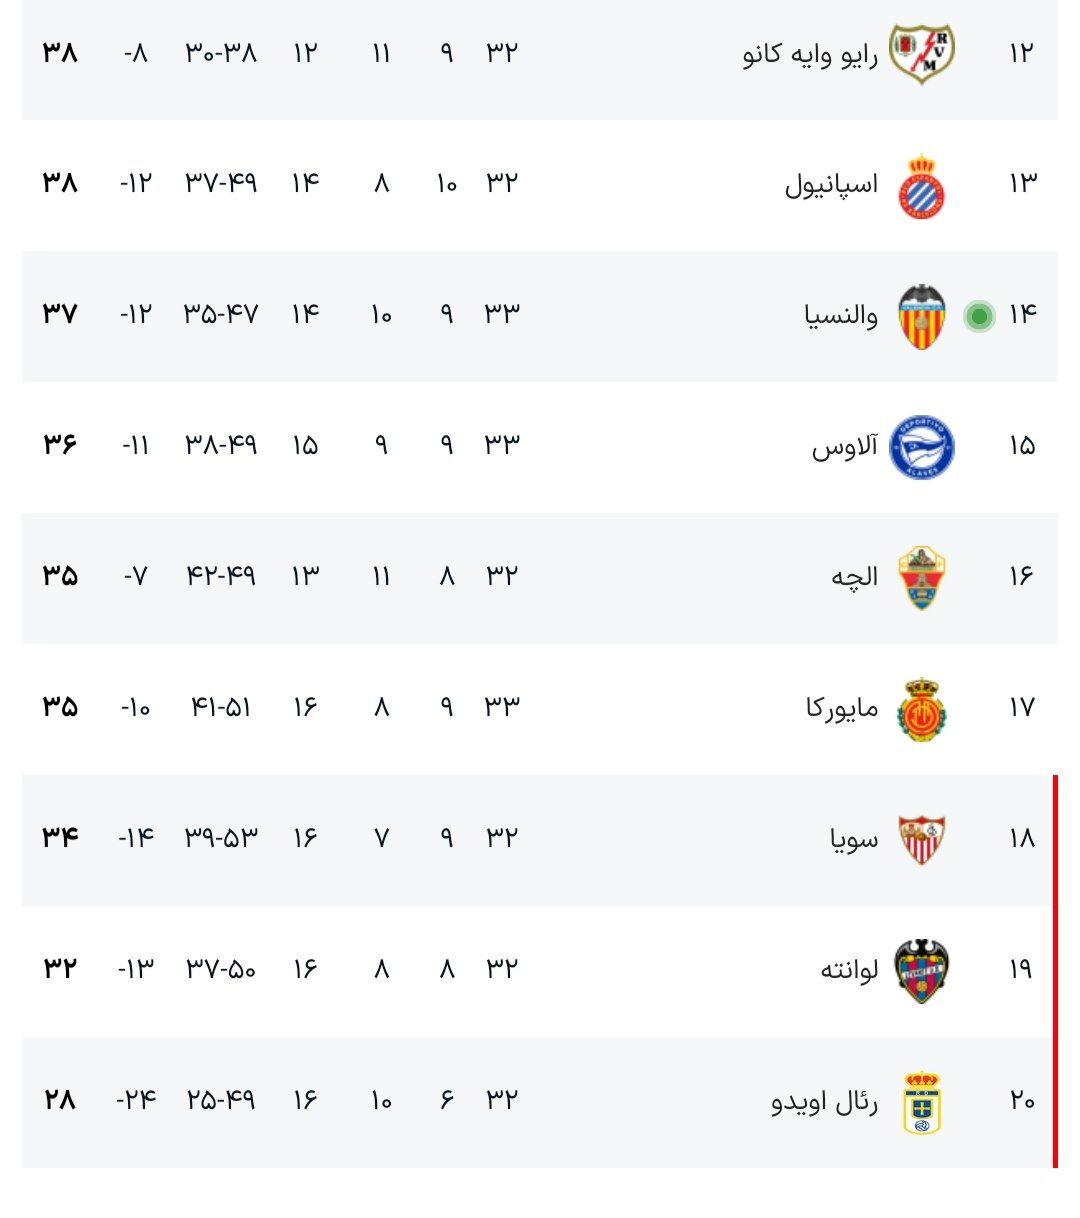Select rank number ۱۸ in Sevilla row

pyautogui.click(x=1021, y=838)
